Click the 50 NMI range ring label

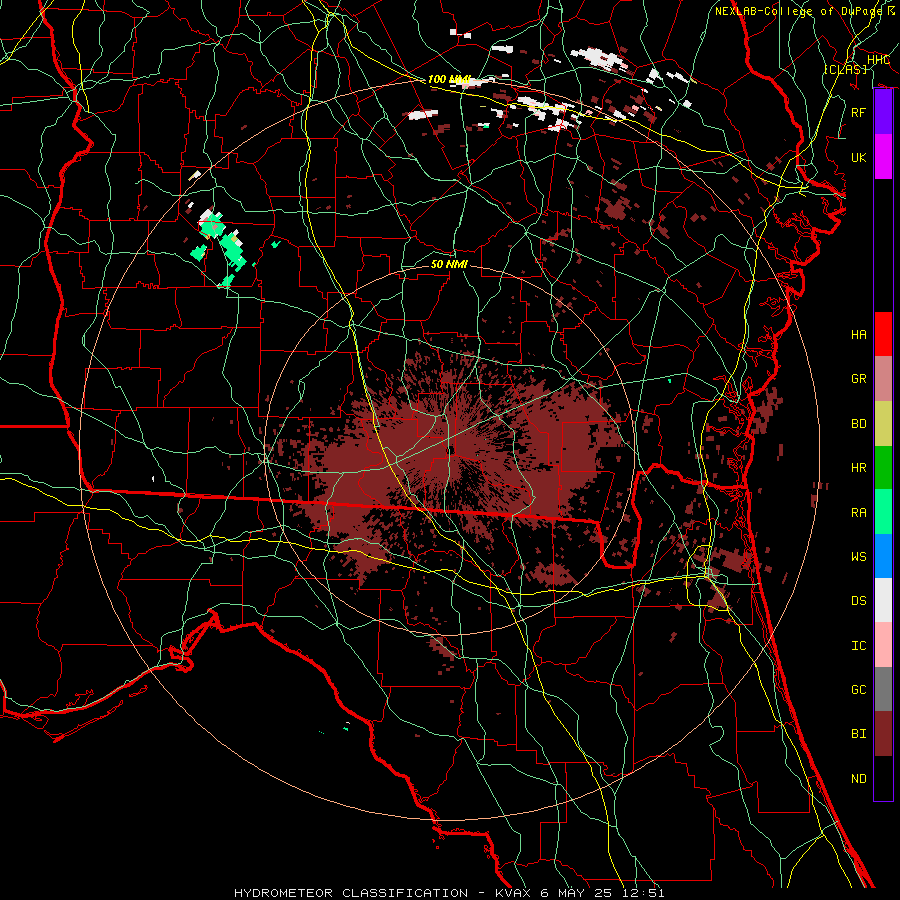(x=449, y=264)
